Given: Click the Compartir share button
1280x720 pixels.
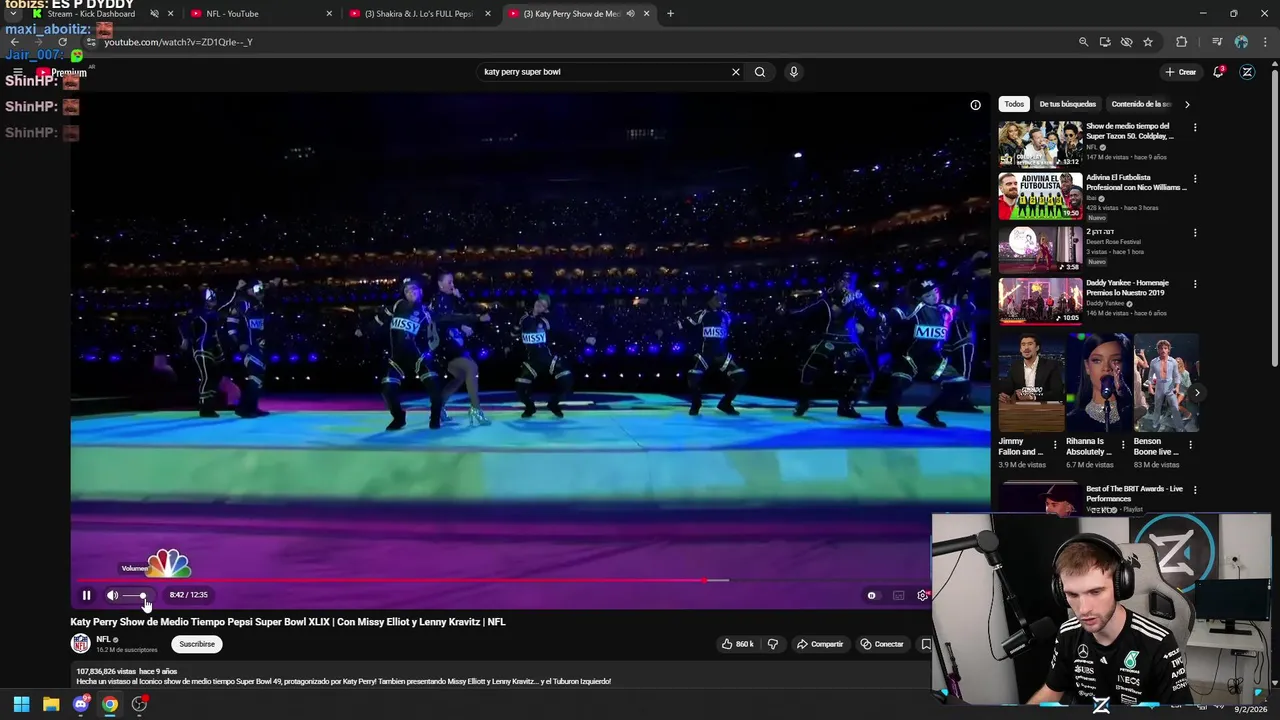Looking at the screenshot, I should click(820, 644).
